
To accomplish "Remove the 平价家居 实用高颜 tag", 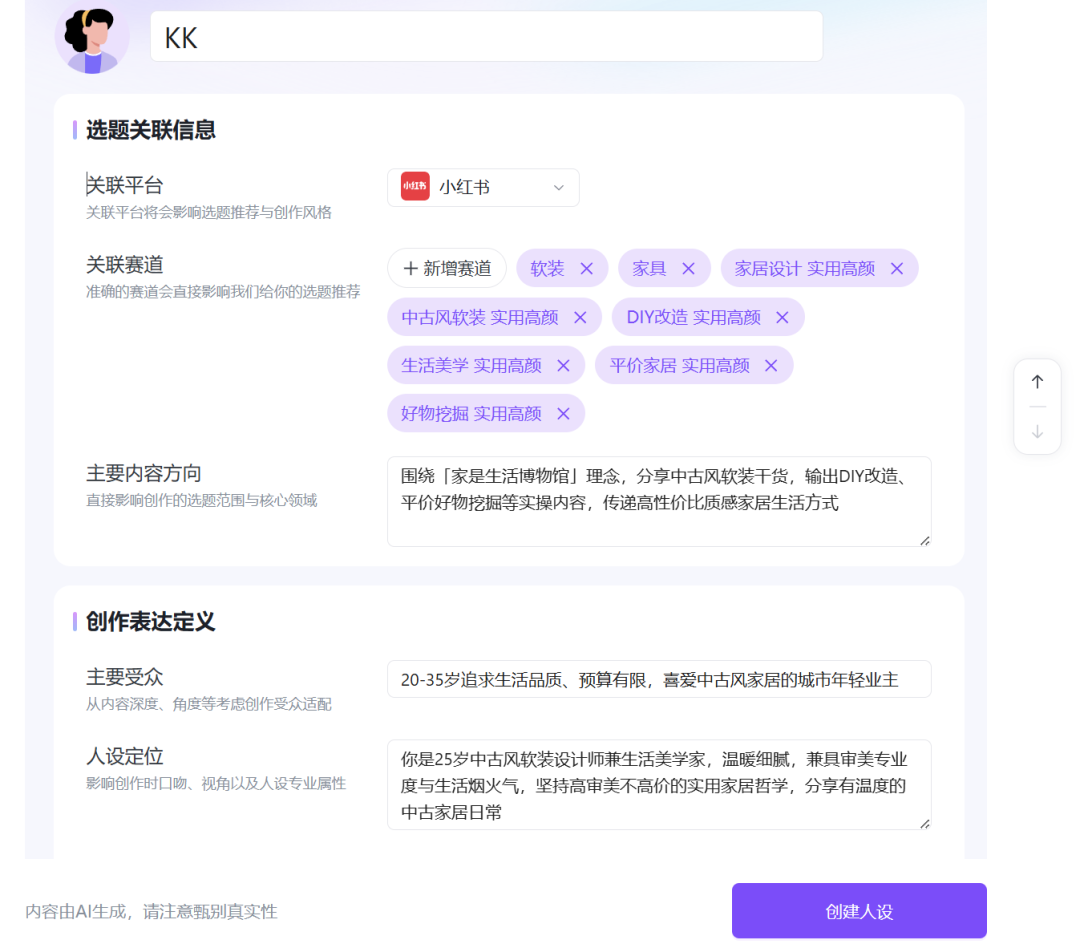I will [x=771, y=366].
